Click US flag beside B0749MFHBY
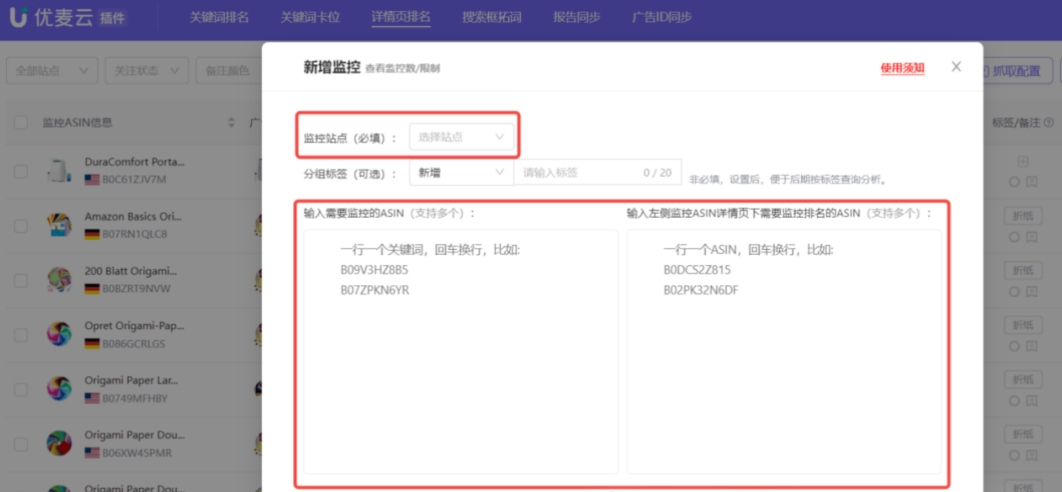The height and width of the screenshot is (492, 1062). tap(92, 398)
